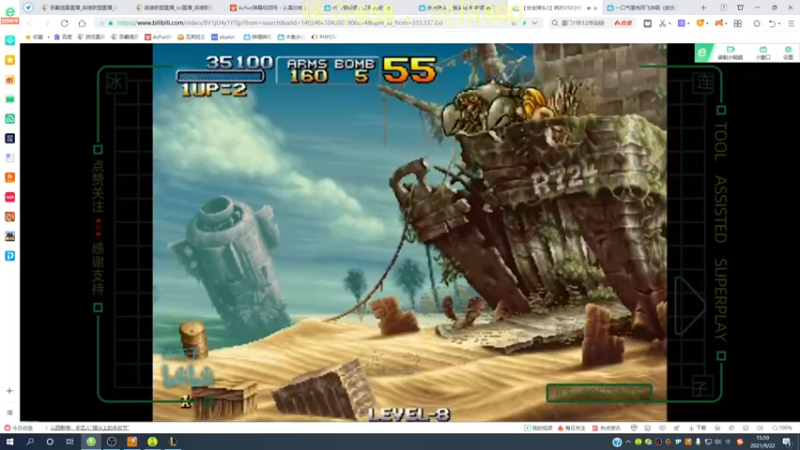This screenshot has height=450, width=800.
Task: Reload the page with the refresh icon
Action: tap(64, 23)
